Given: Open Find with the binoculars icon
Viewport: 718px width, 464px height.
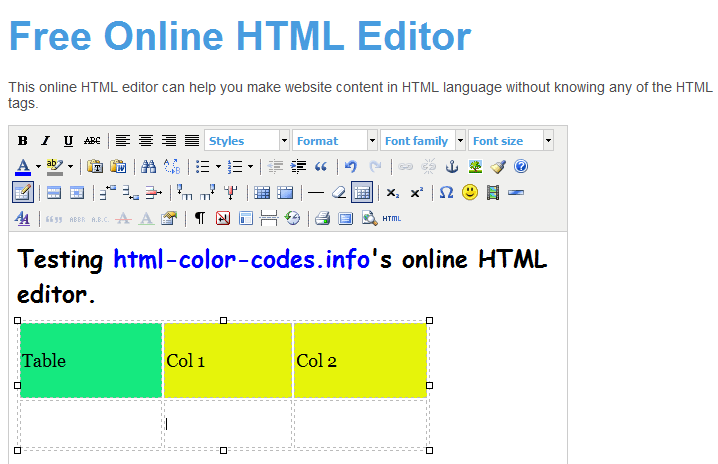Looking at the screenshot, I should pyautogui.click(x=148, y=167).
